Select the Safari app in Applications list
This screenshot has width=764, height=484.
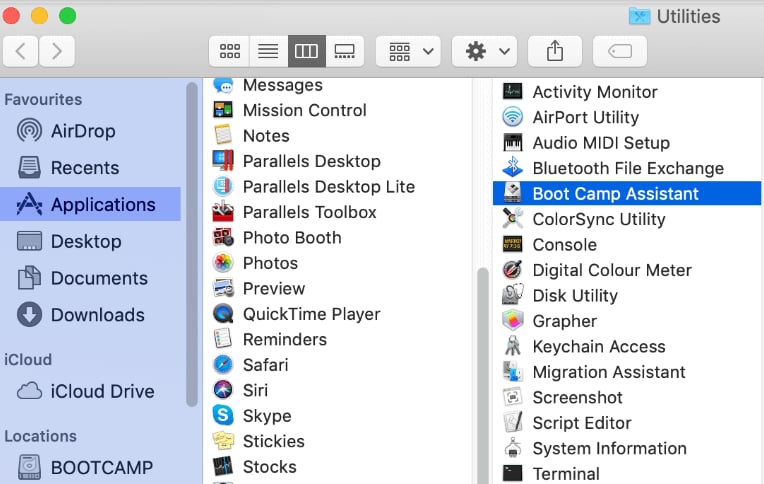[x=266, y=365]
